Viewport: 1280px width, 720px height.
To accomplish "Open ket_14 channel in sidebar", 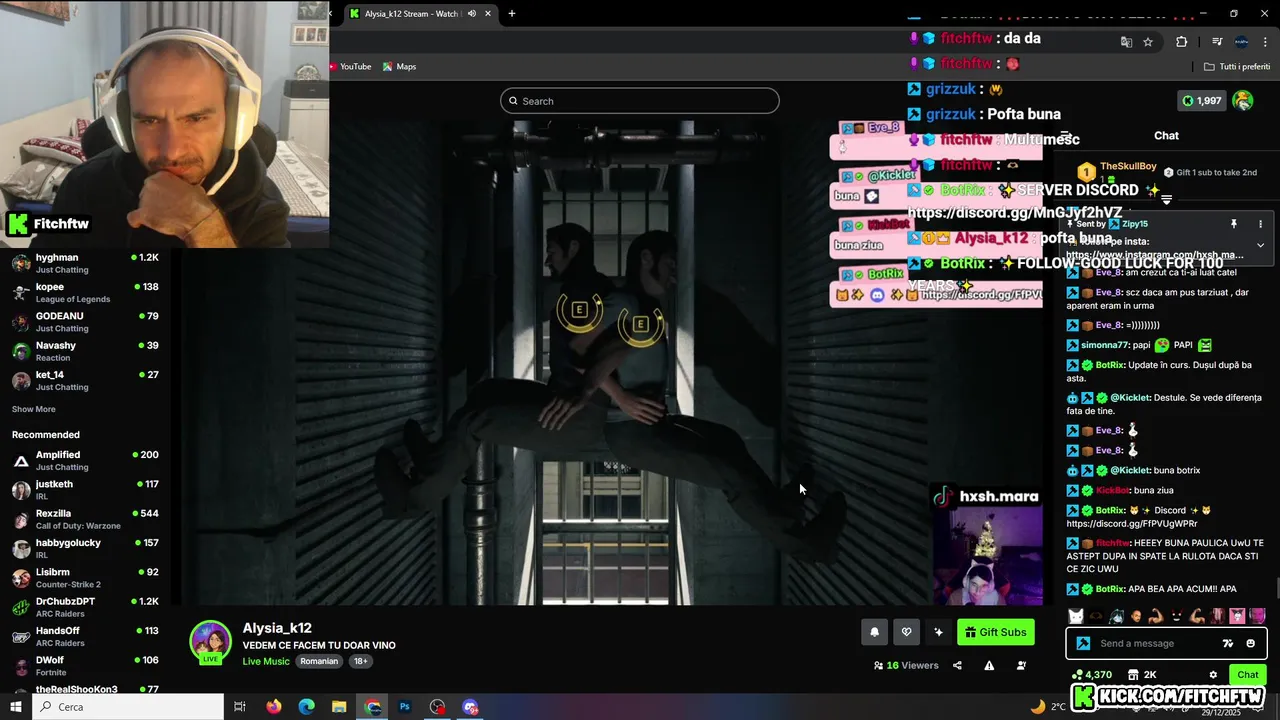I will (85, 380).
